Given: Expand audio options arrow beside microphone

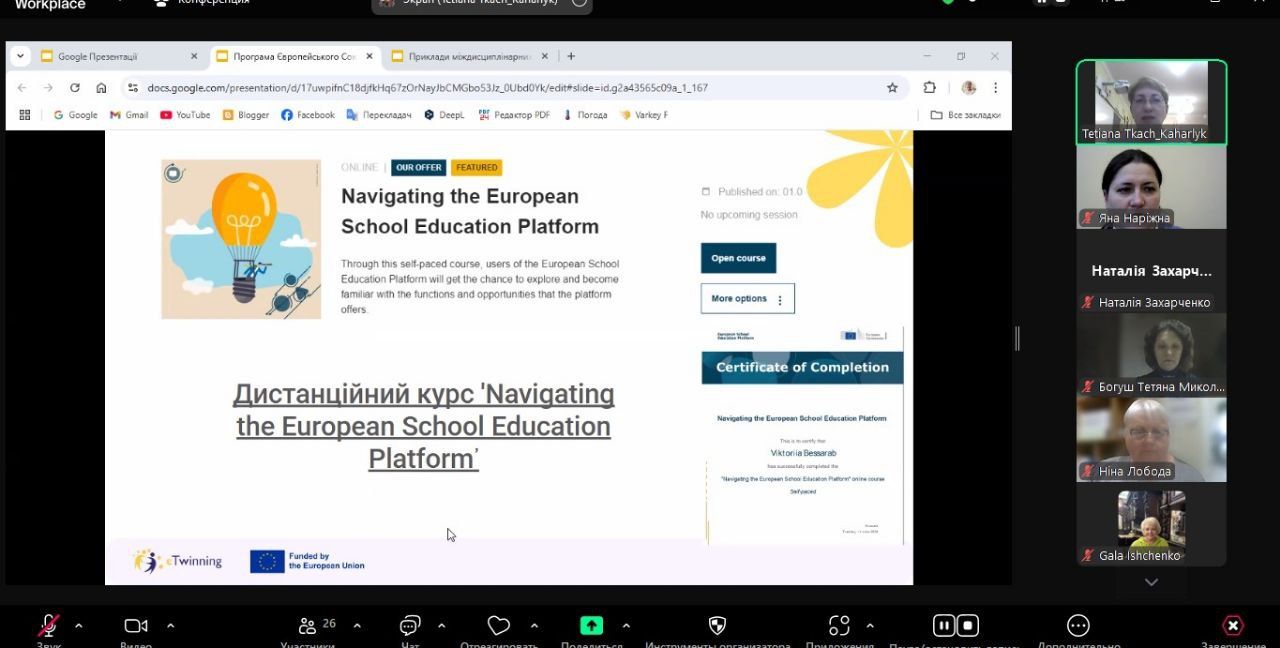Looking at the screenshot, I should tap(79, 626).
